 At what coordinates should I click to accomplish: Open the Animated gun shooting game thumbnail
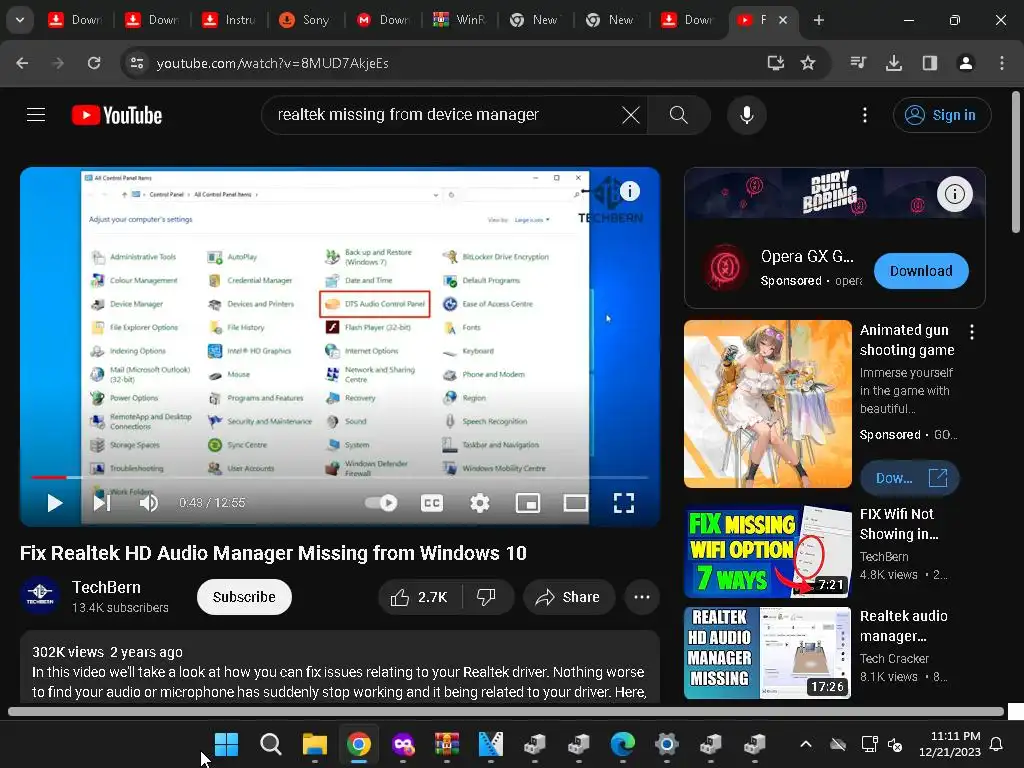click(x=767, y=404)
